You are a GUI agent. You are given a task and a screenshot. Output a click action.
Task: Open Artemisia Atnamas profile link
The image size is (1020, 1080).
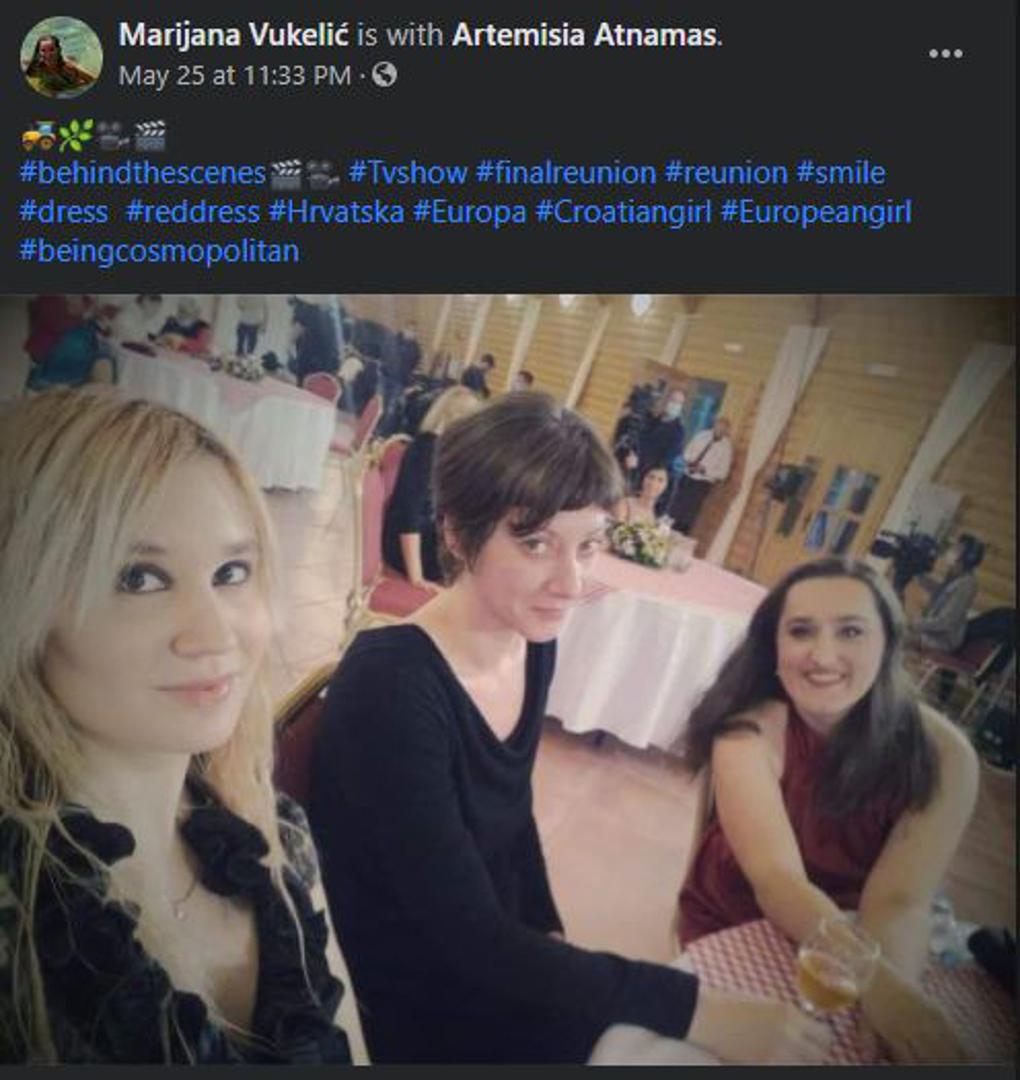tap(585, 34)
